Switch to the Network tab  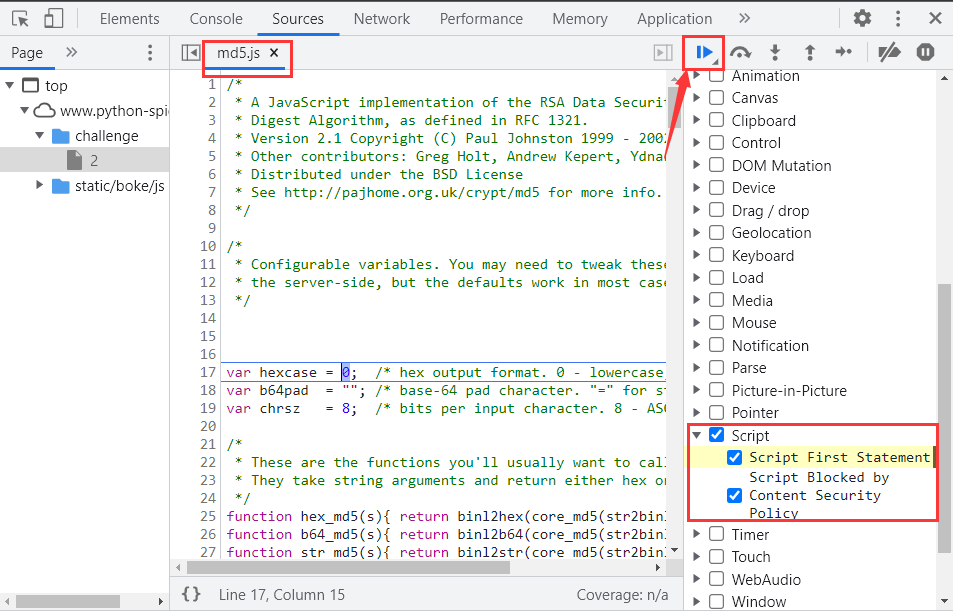point(381,19)
